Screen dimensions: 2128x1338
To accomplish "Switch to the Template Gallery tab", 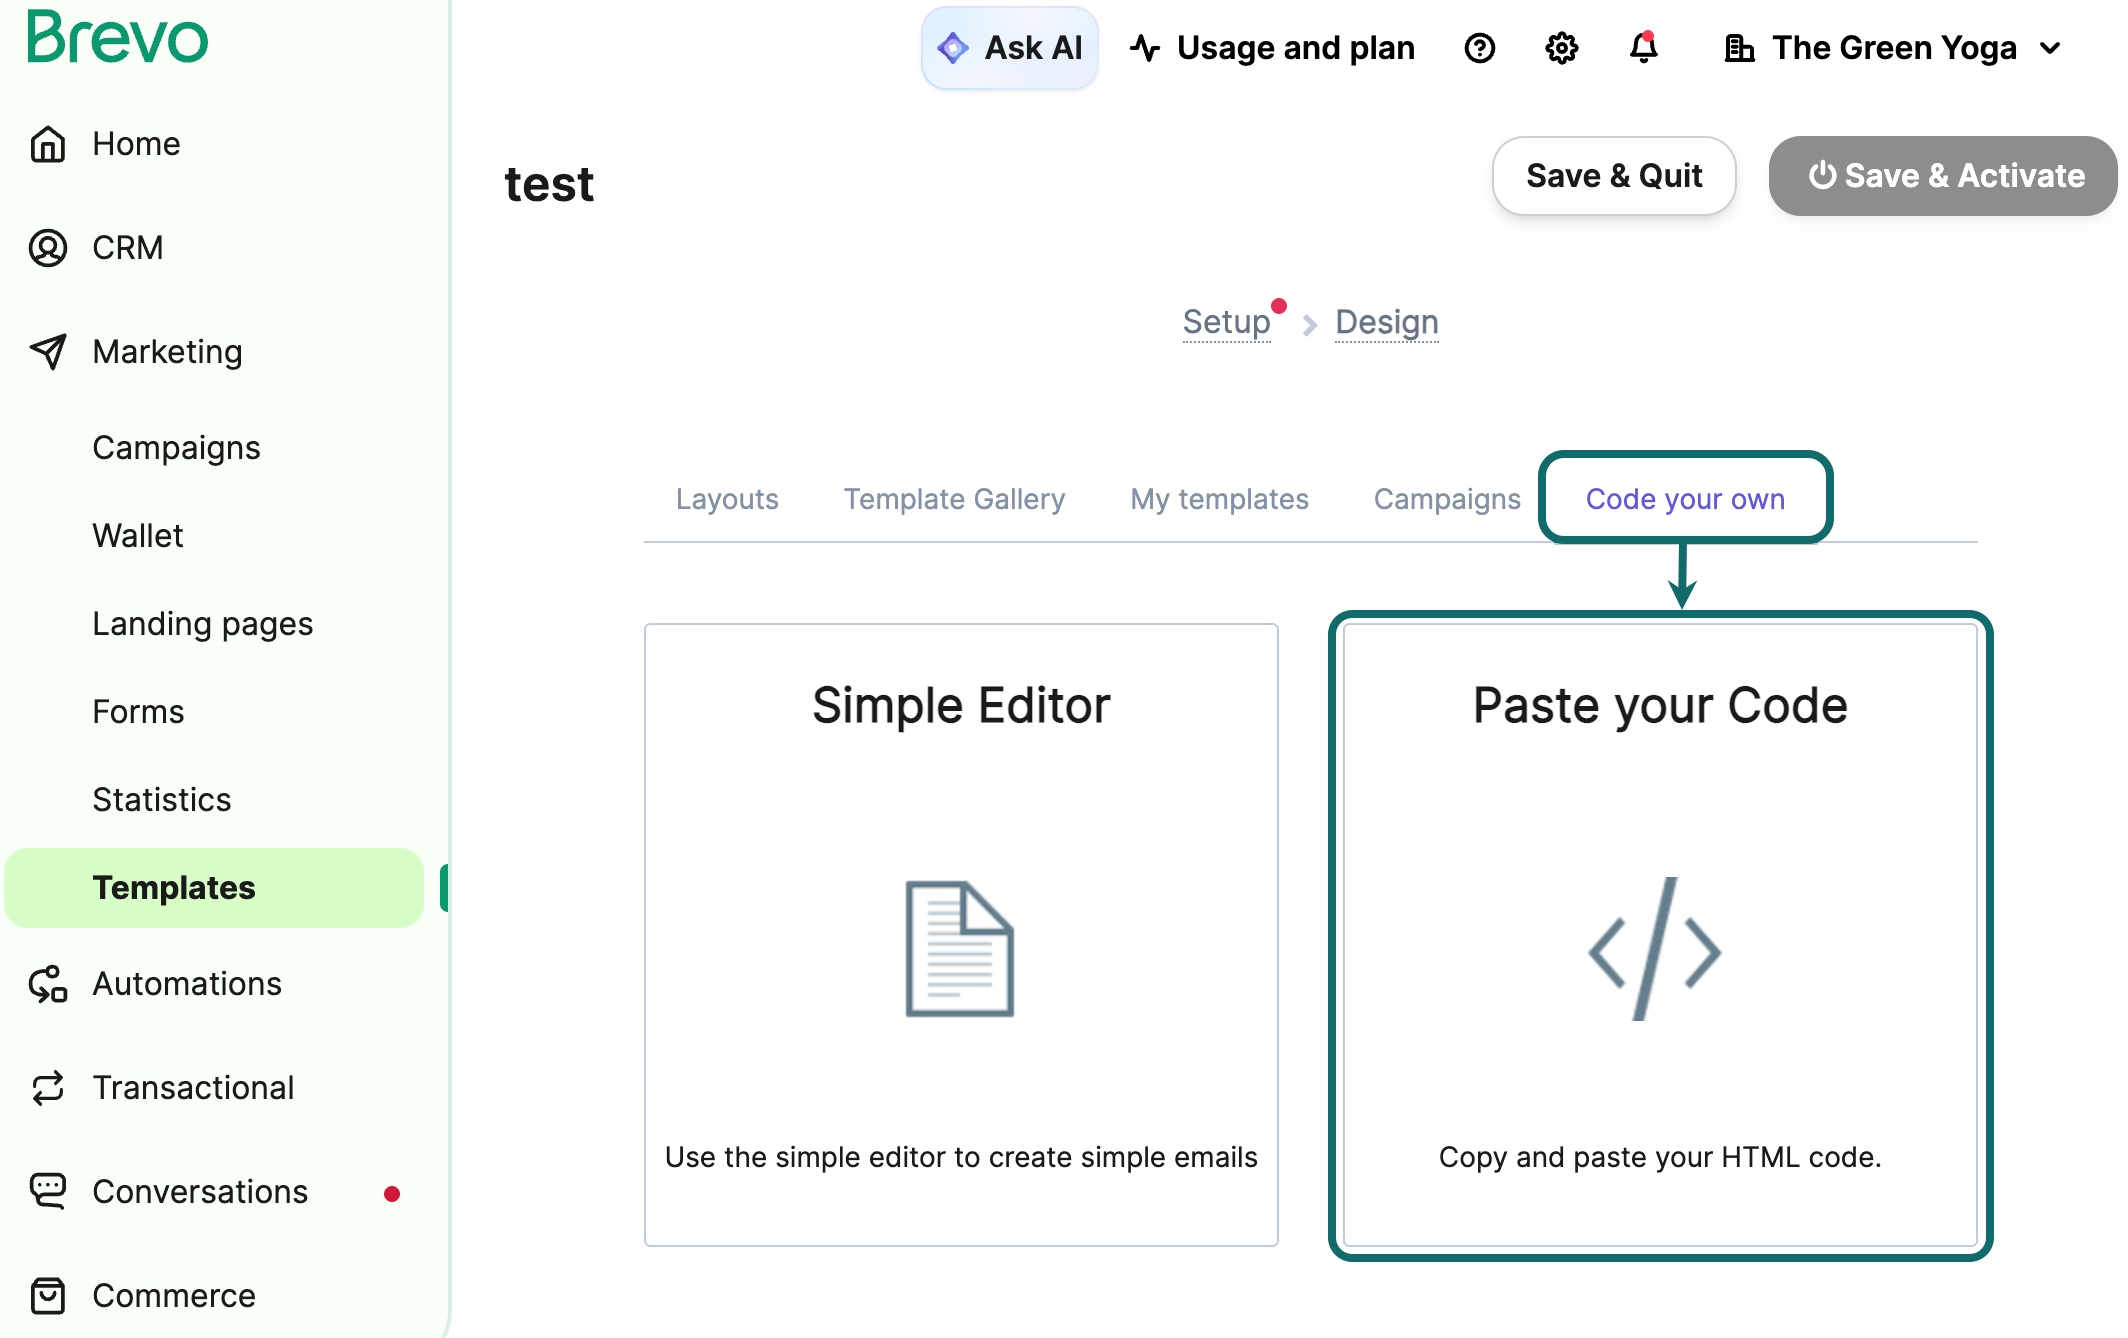I will [953, 499].
